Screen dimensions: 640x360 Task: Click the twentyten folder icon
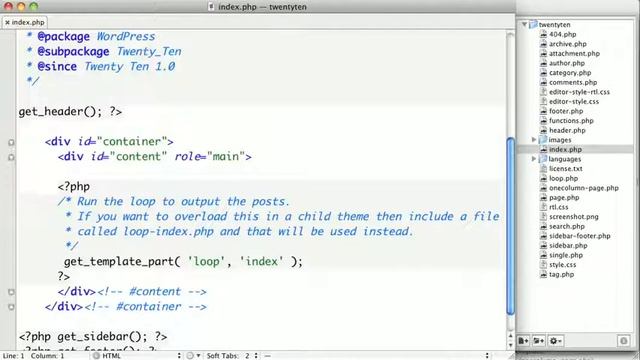click(x=533, y=24)
